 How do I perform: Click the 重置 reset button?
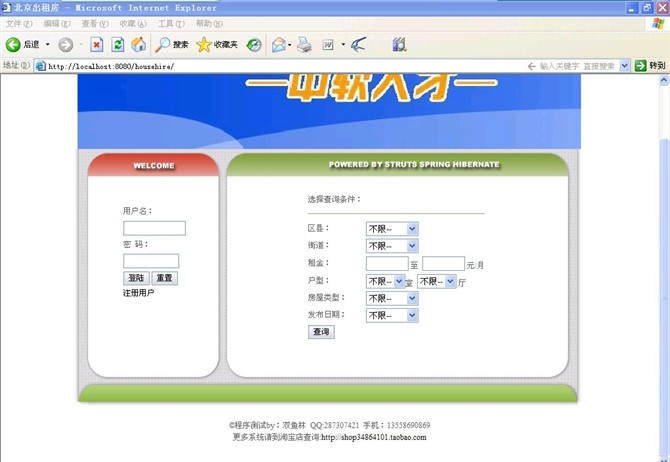click(x=165, y=278)
